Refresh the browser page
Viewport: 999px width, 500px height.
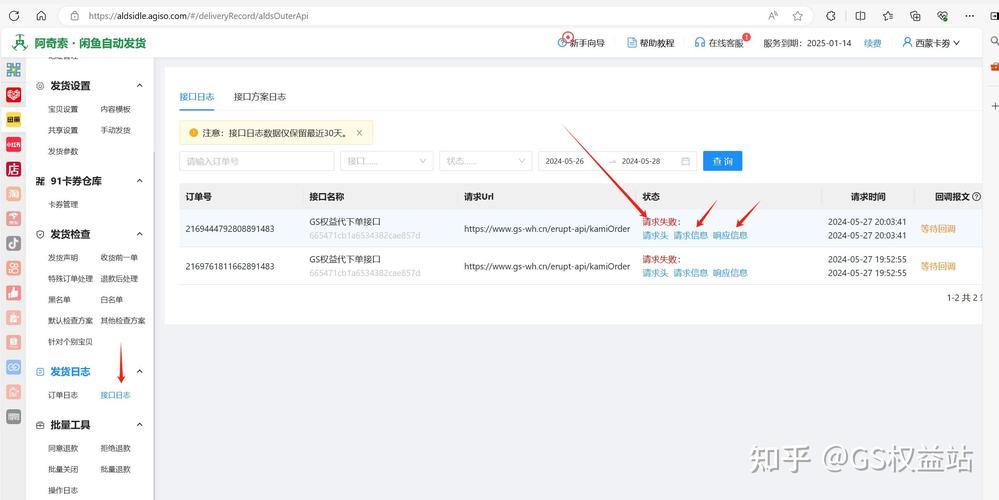coord(13,16)
